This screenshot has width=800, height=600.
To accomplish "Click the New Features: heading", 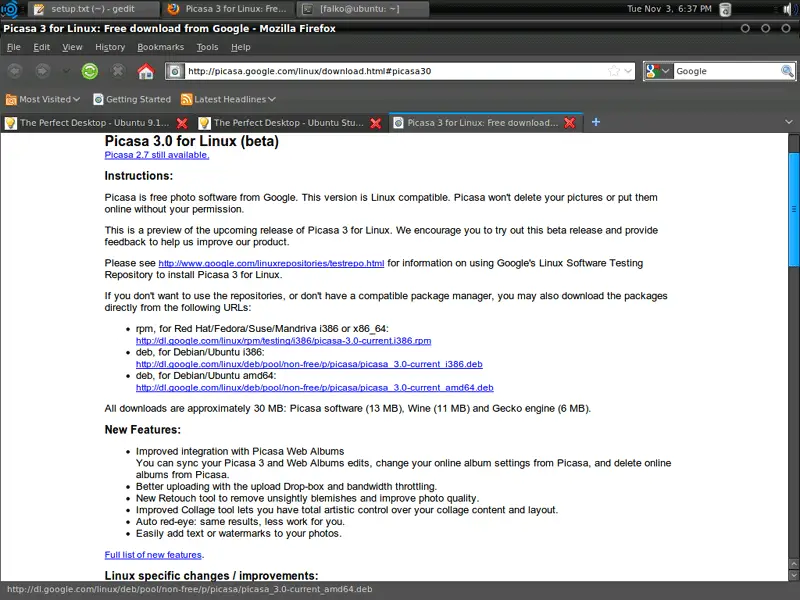I will point(142,430).
